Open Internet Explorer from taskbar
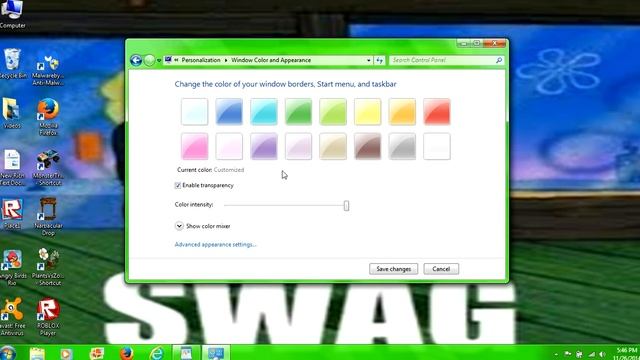 click(x=156, y=353)
